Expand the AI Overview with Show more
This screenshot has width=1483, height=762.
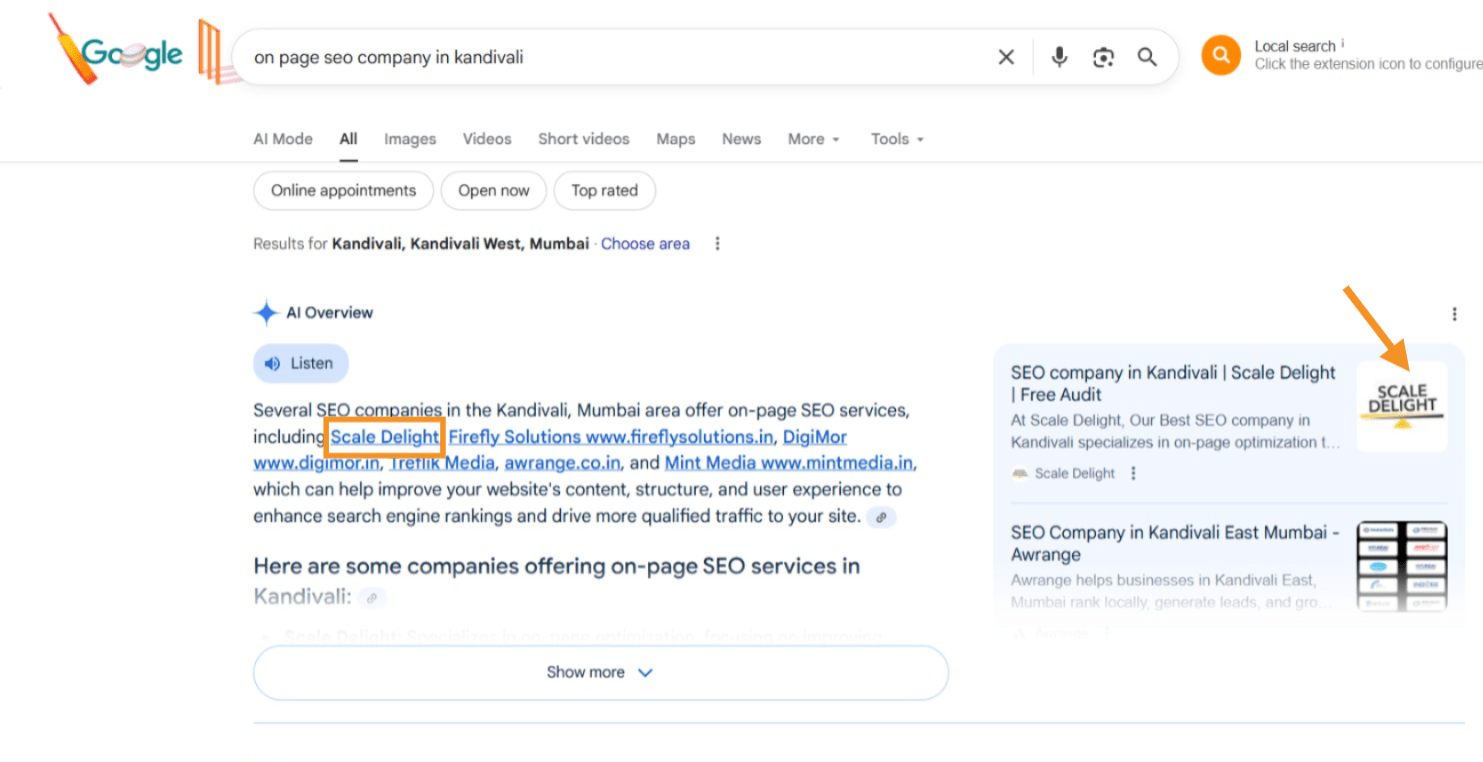click(600, 672)
